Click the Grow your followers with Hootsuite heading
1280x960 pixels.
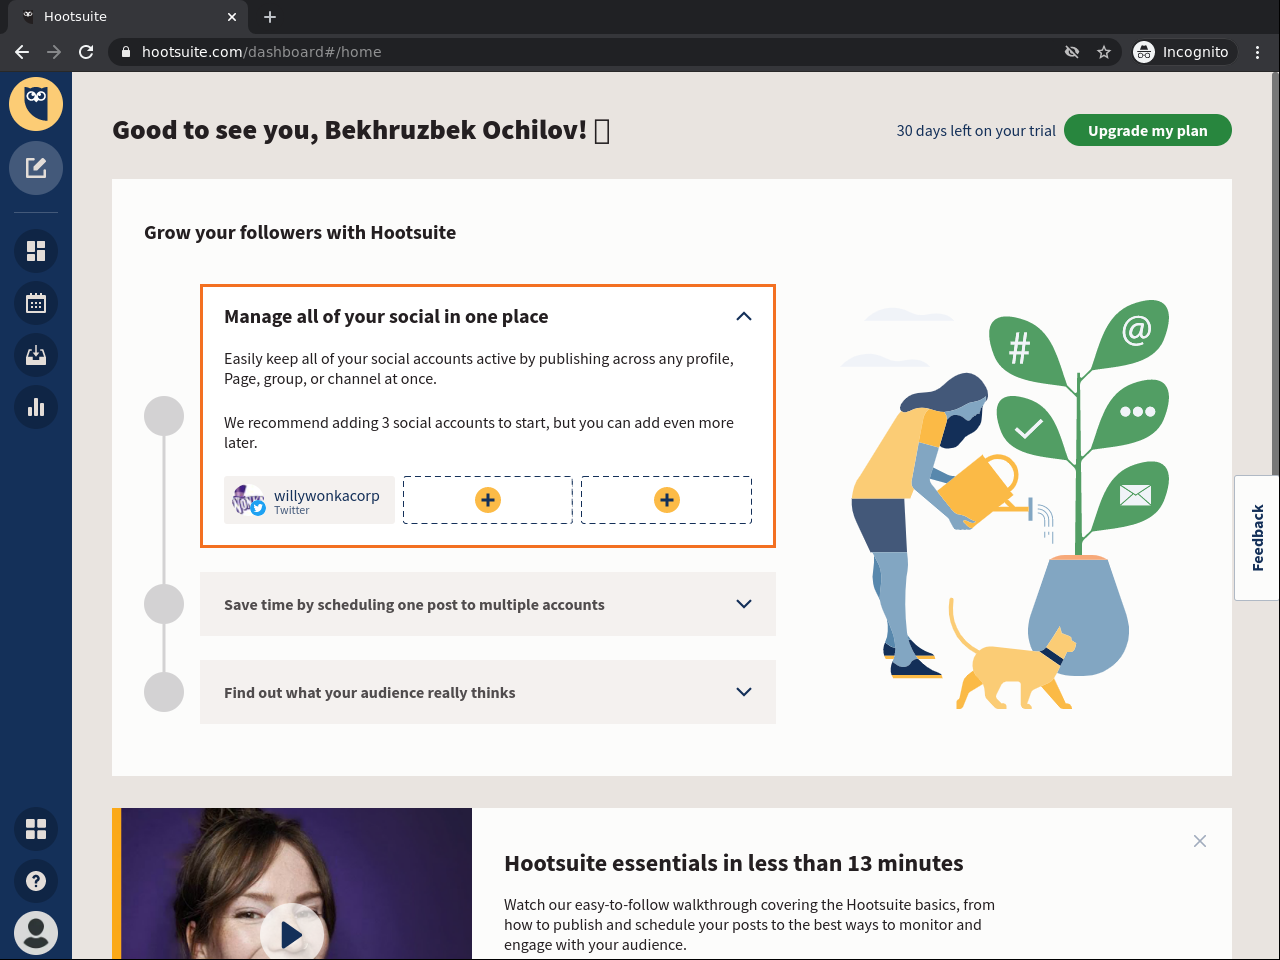coord(300,233)
